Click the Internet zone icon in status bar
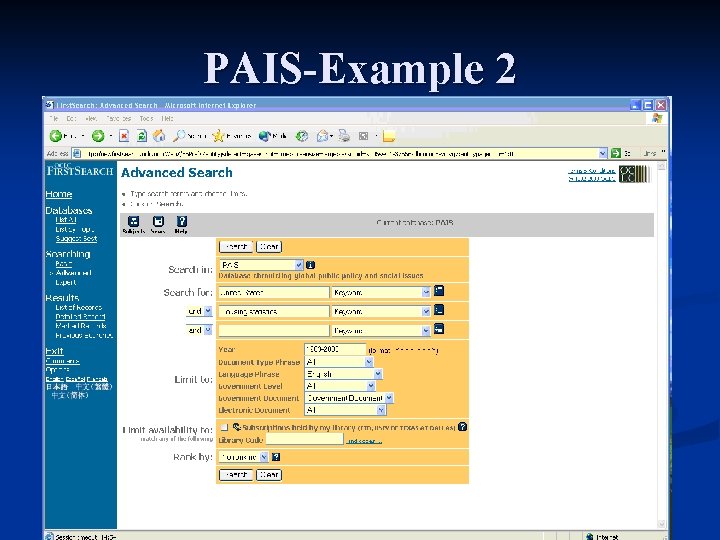Screen dimensions: 720x540 [x=590, y=536]
